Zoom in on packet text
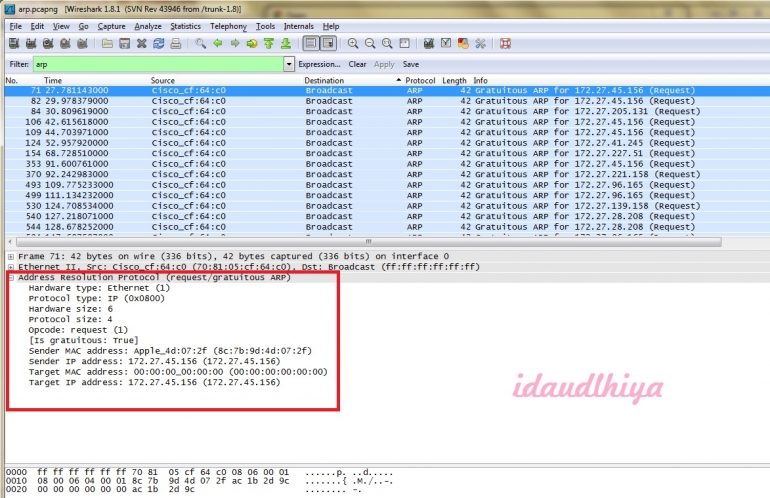The height and width of the screenshot is (498, 770). point(353,44)
